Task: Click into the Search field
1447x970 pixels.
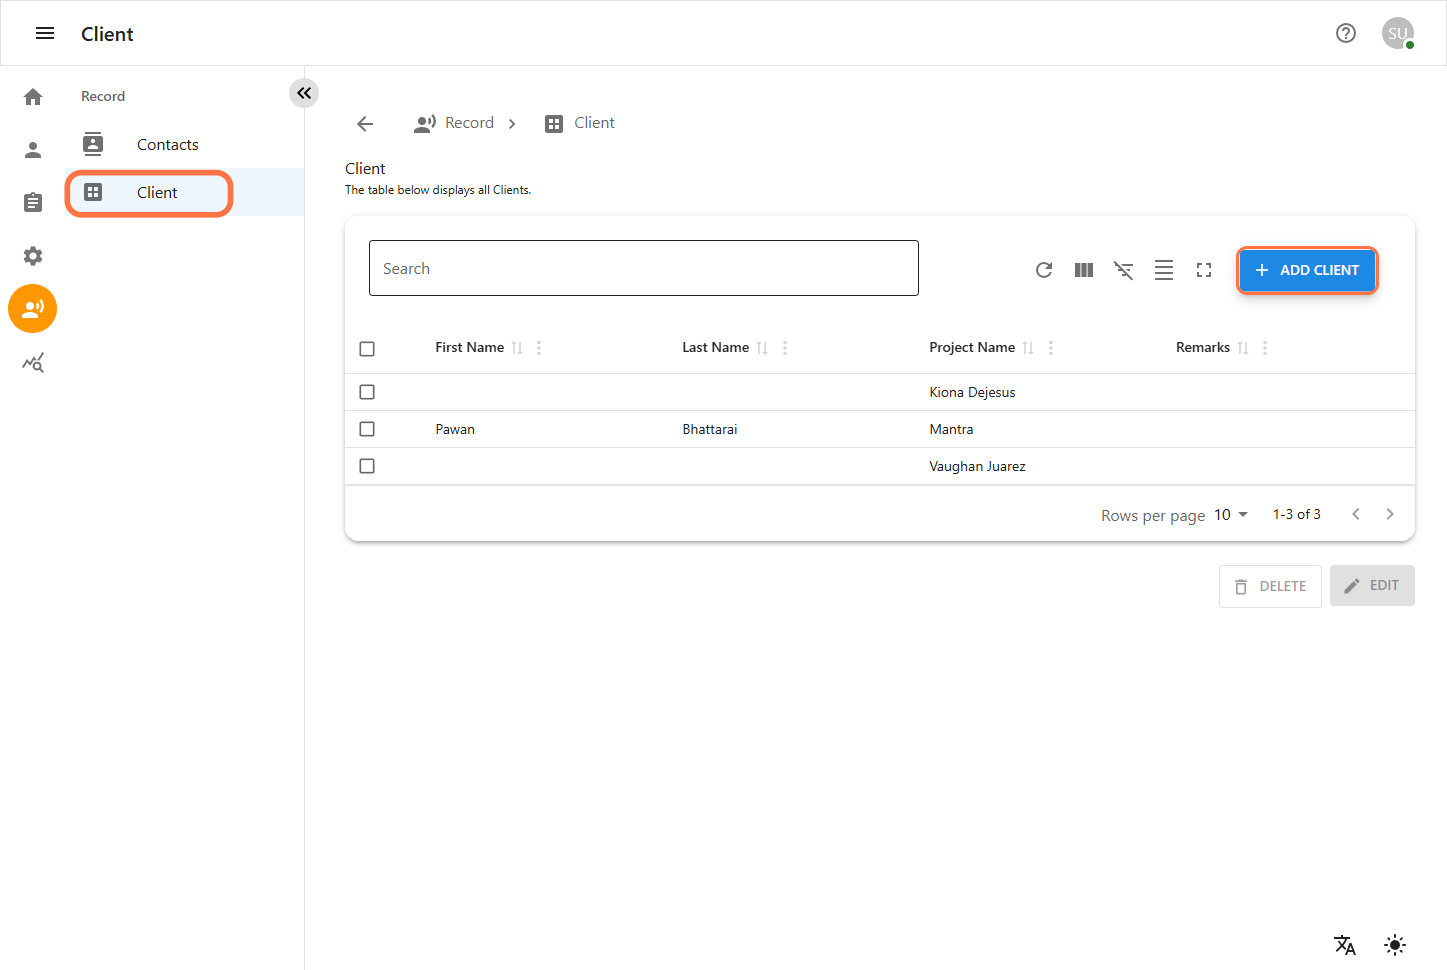Action: click(x=643, y=268)
